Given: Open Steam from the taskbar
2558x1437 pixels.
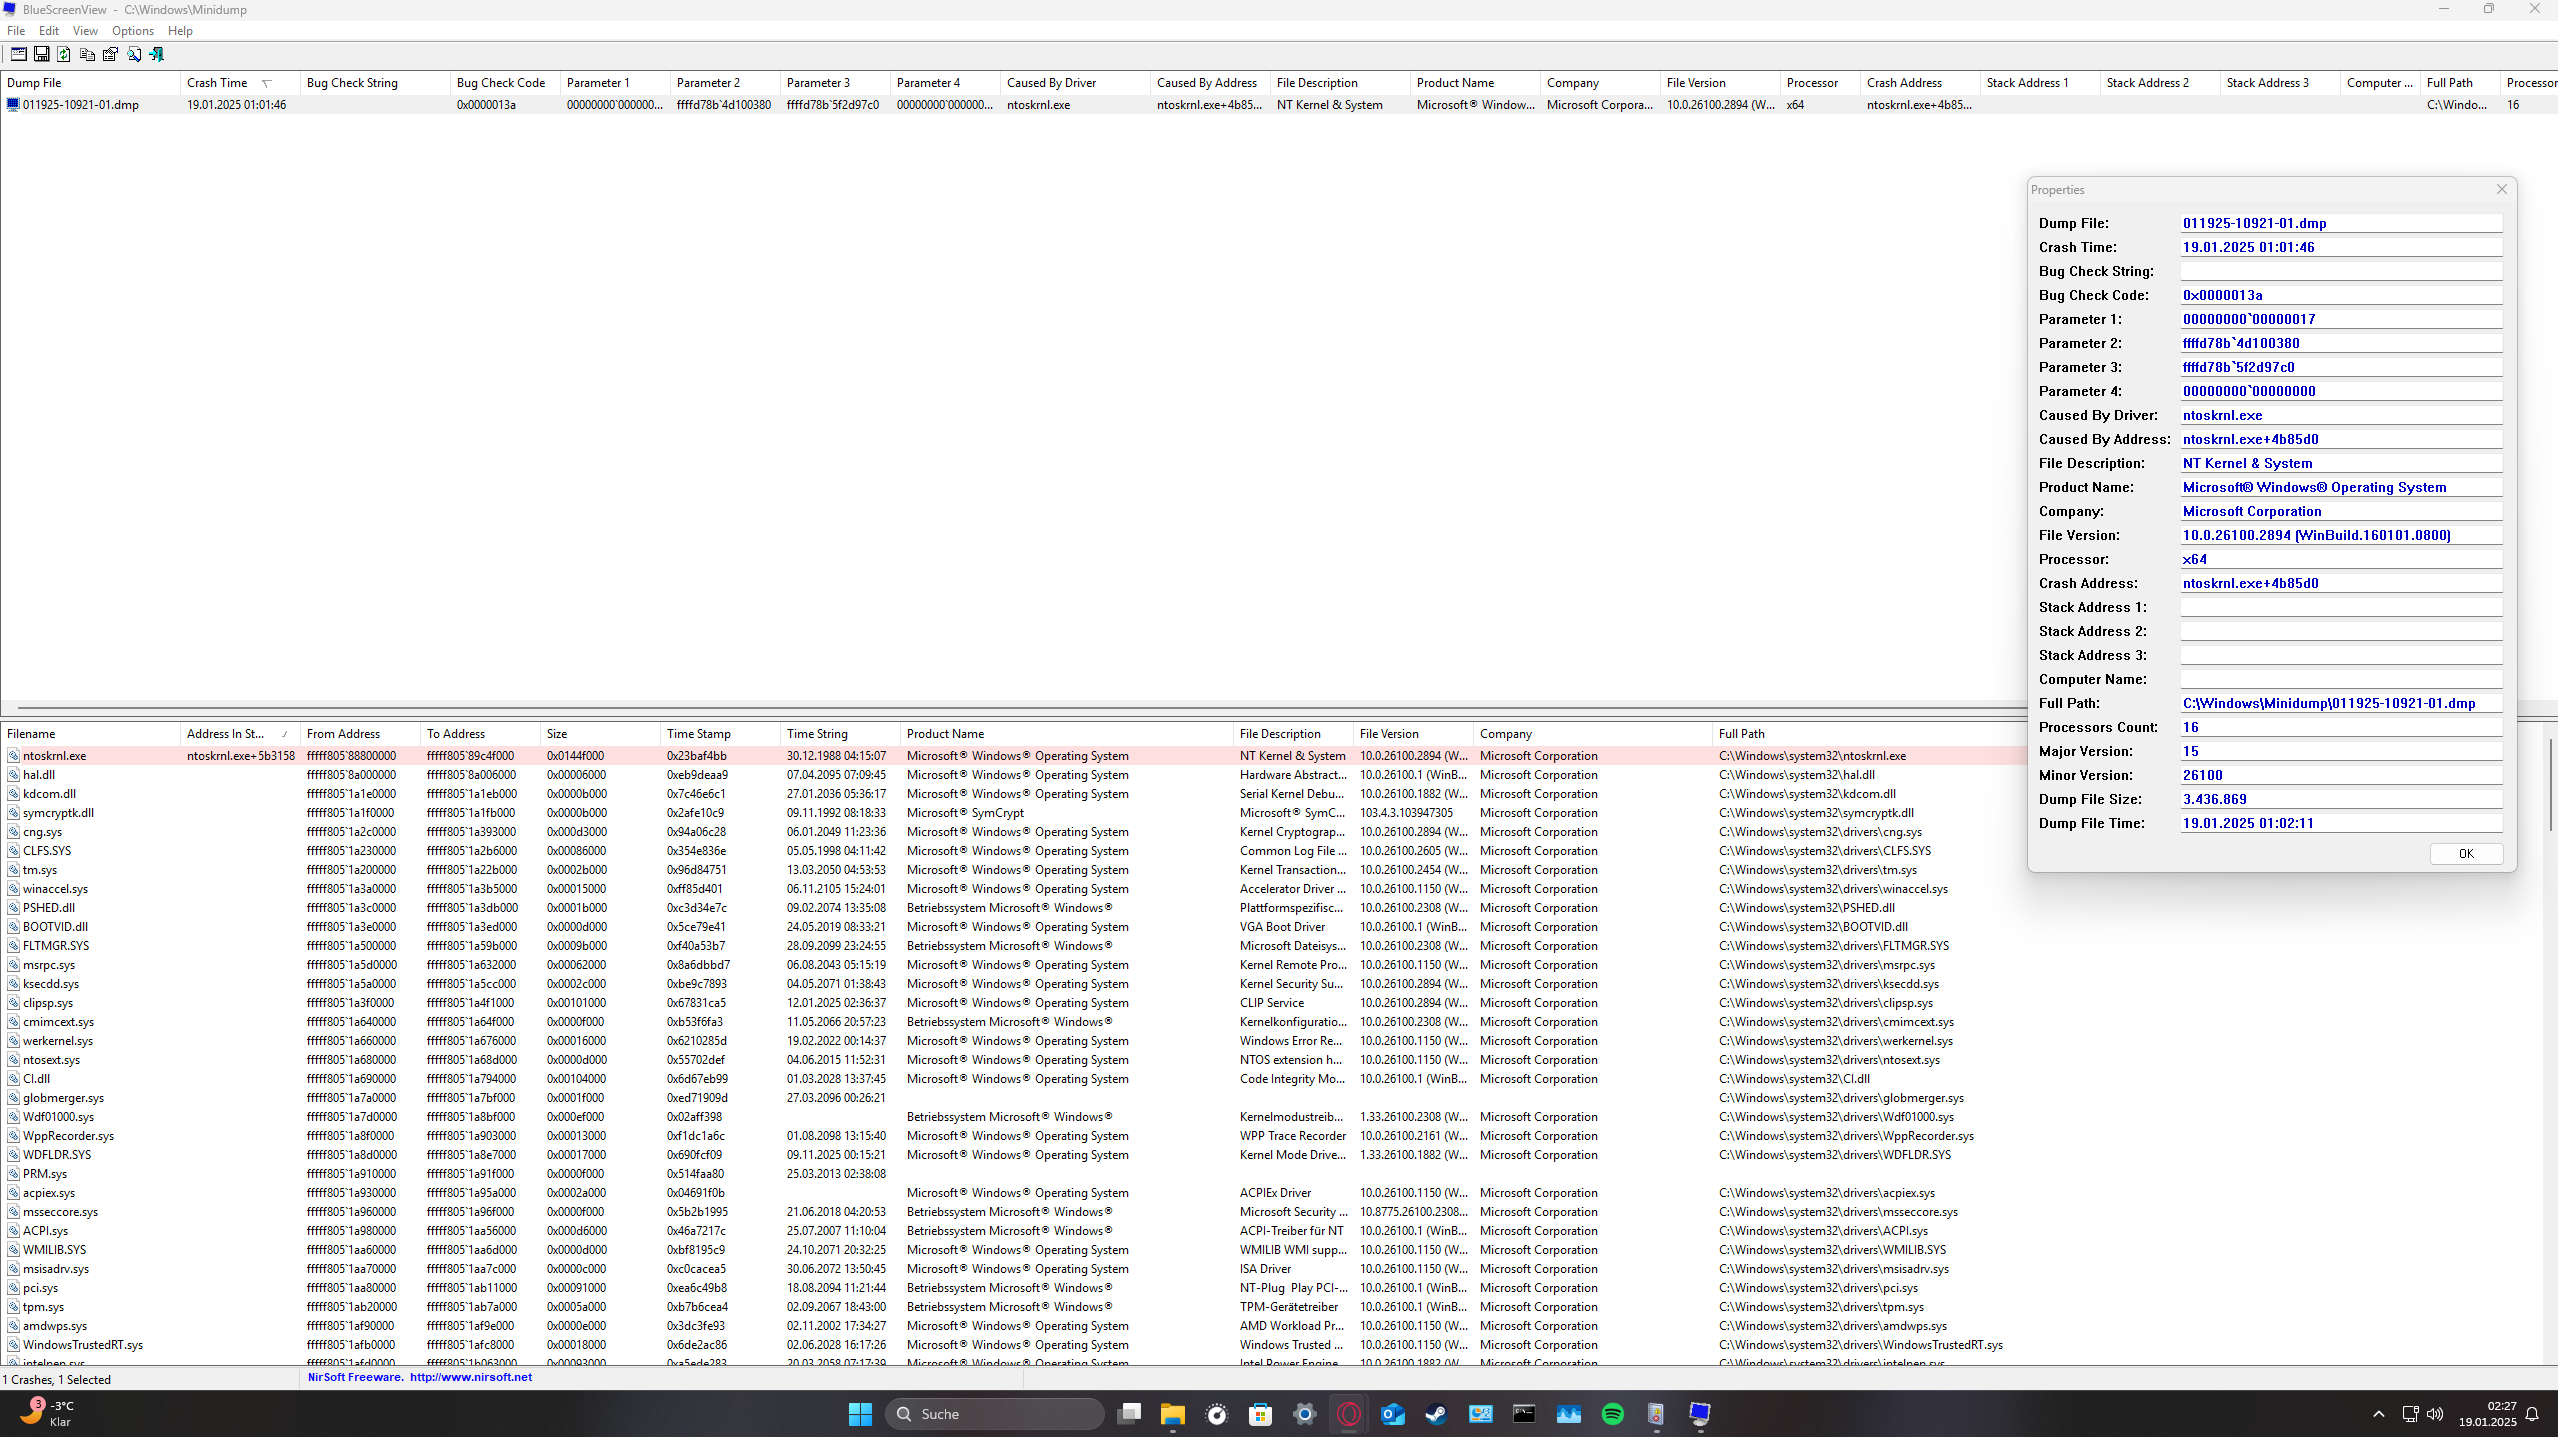Looking at the screenshot, I should 1436,1414.
